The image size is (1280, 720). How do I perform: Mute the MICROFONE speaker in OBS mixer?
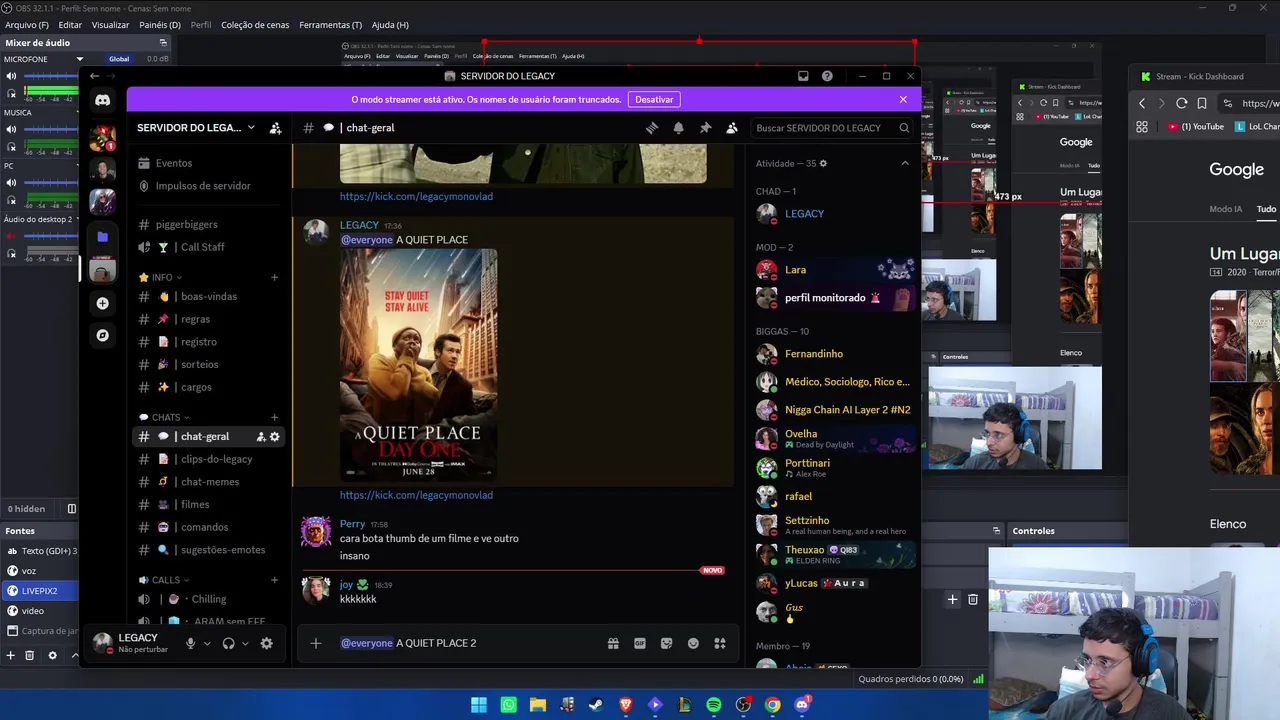[12, 76]
